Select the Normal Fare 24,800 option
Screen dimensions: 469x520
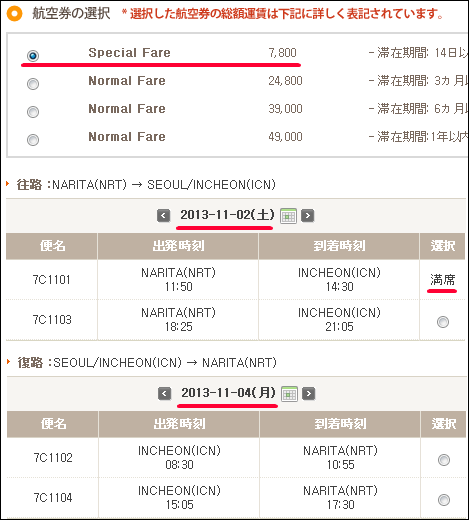coord(33,84)
